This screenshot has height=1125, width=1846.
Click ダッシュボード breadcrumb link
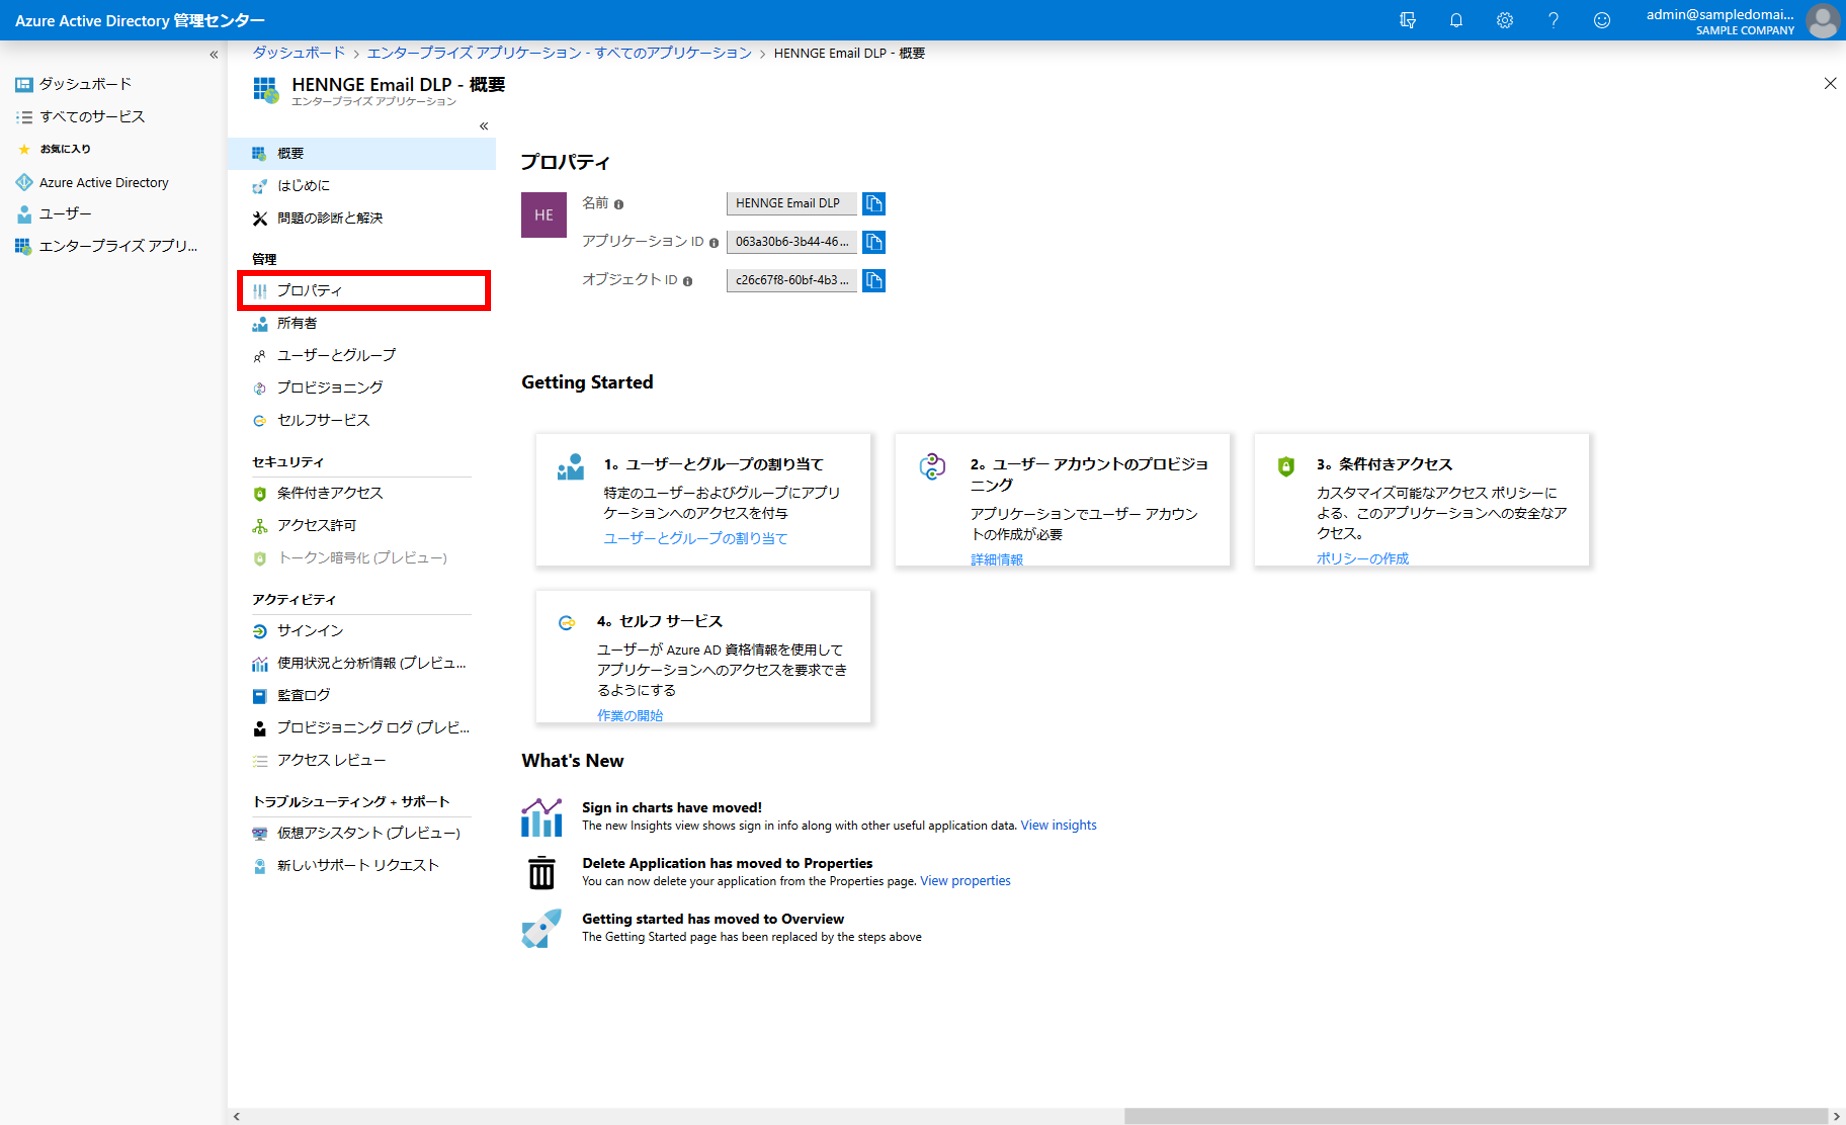click(x=298, y=53)
